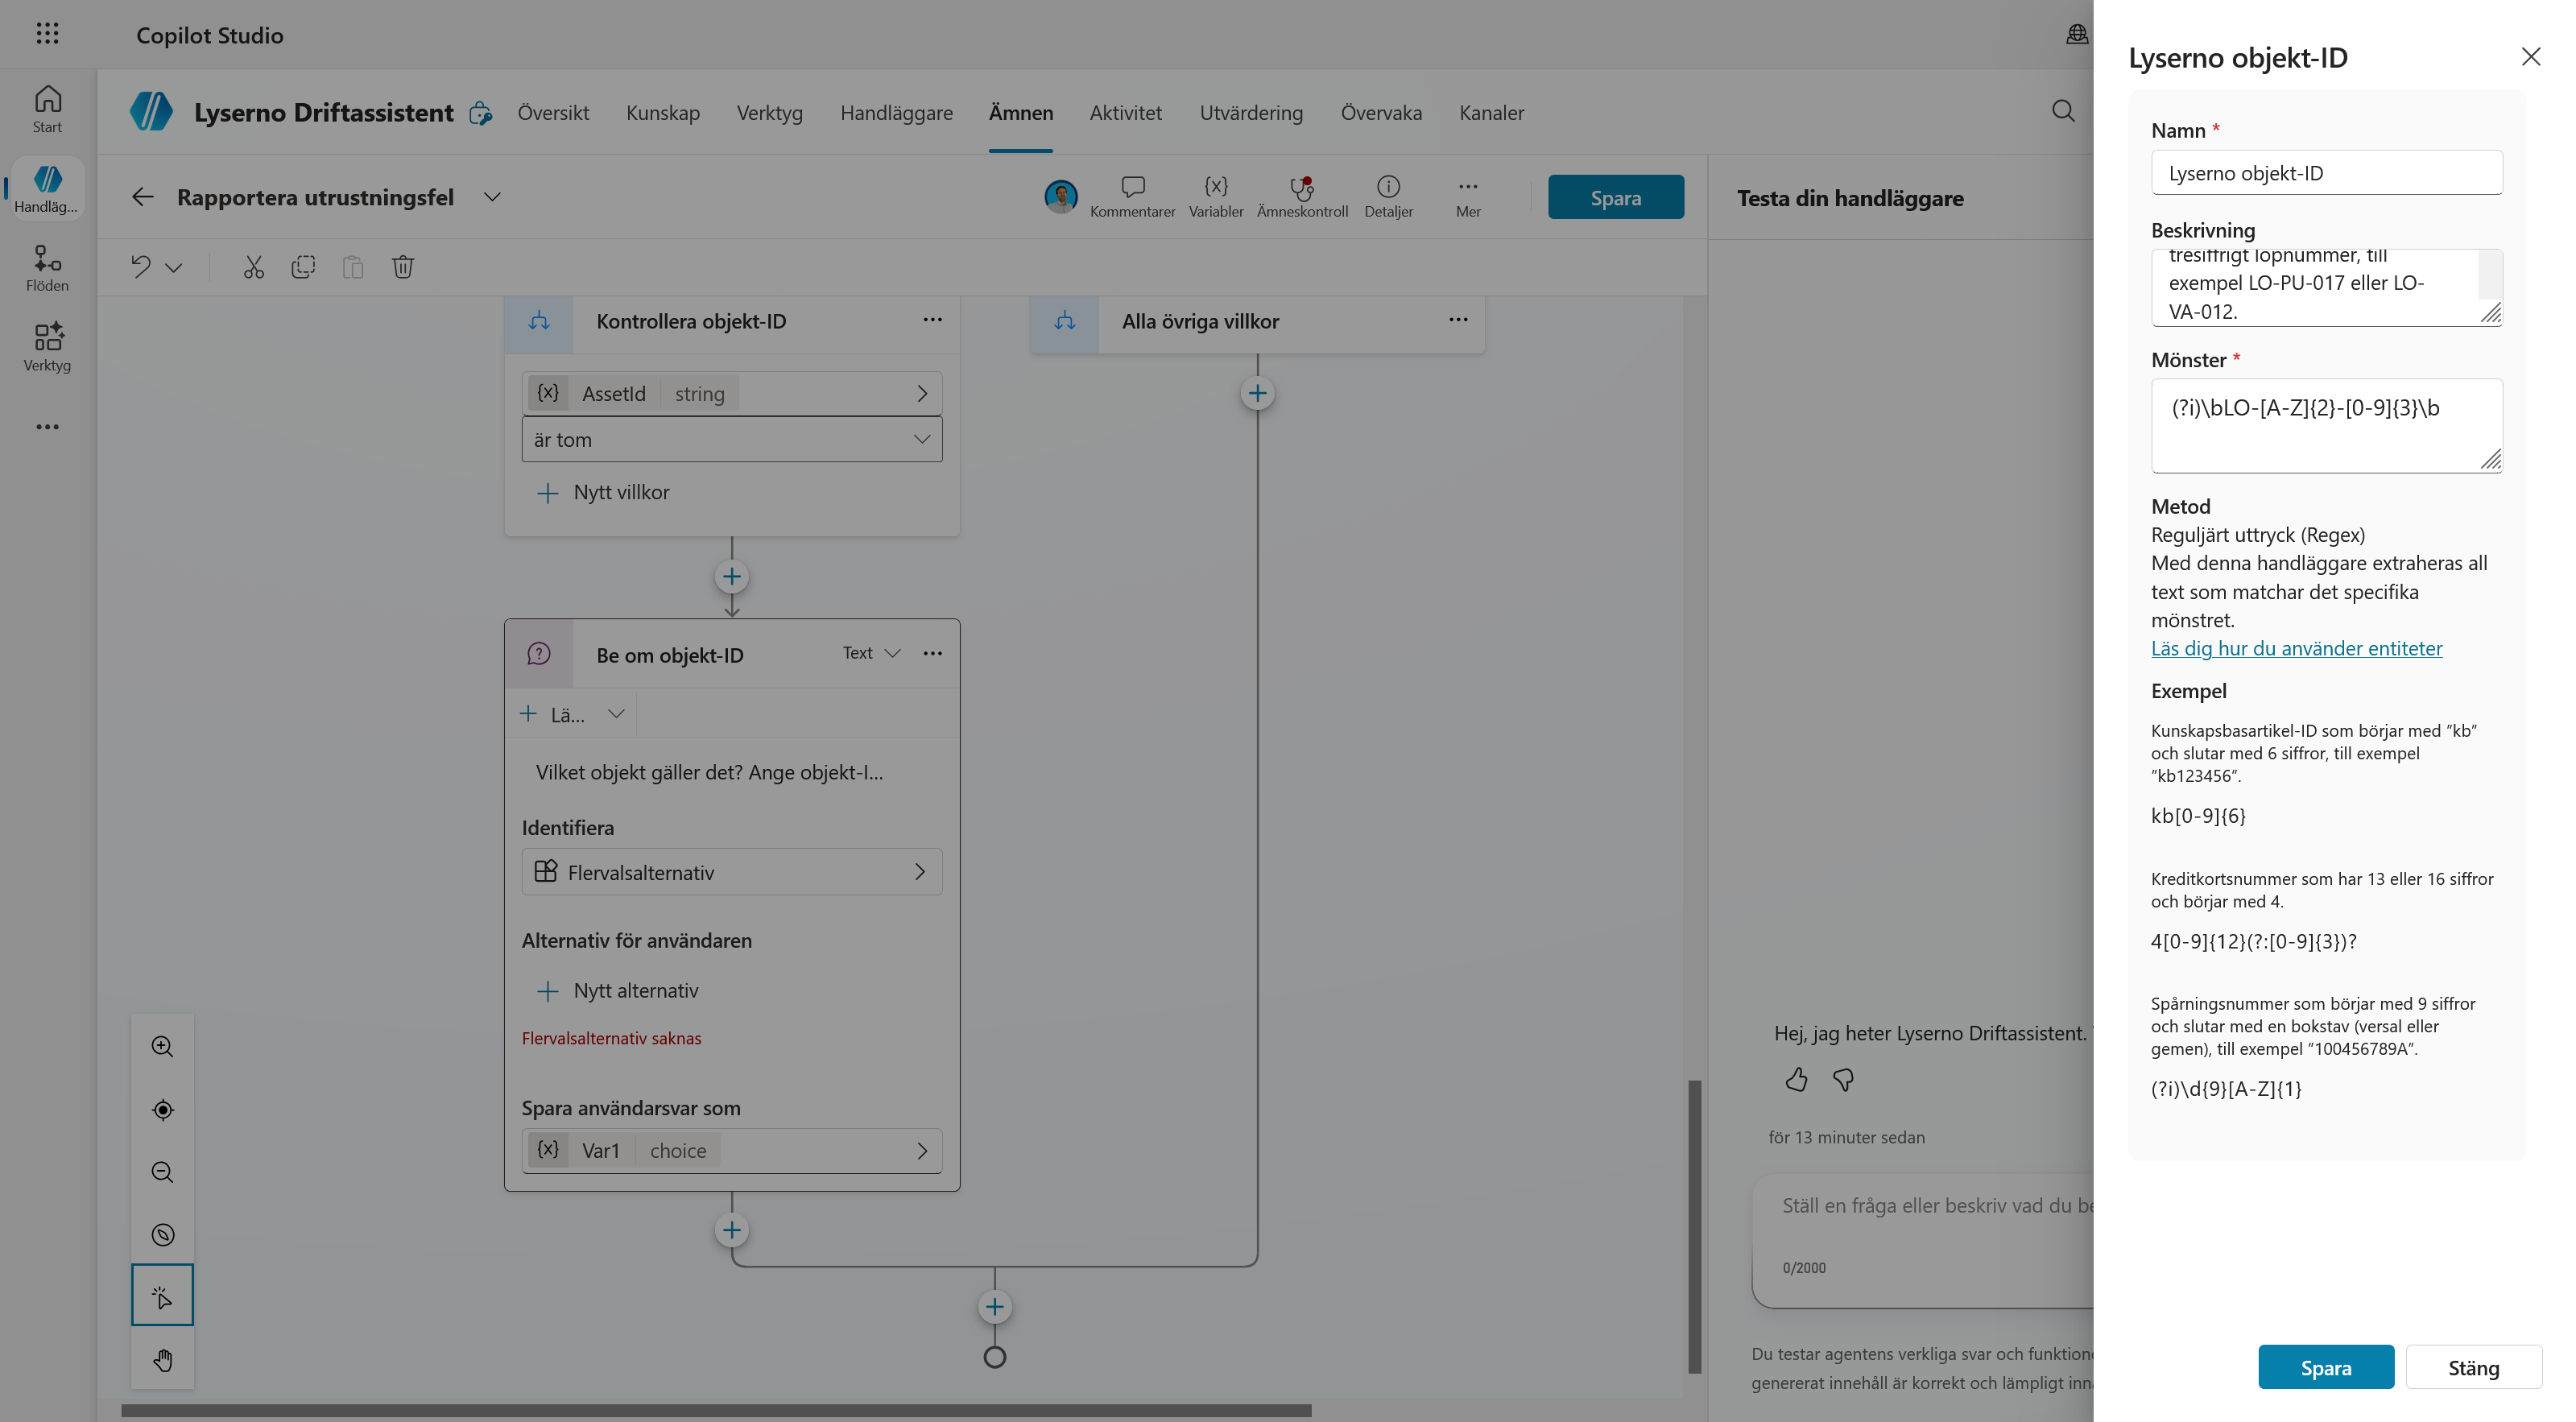Click the Stäng button
This screenshot has width=2576, height=1422.
[x=2473, y=1367]
